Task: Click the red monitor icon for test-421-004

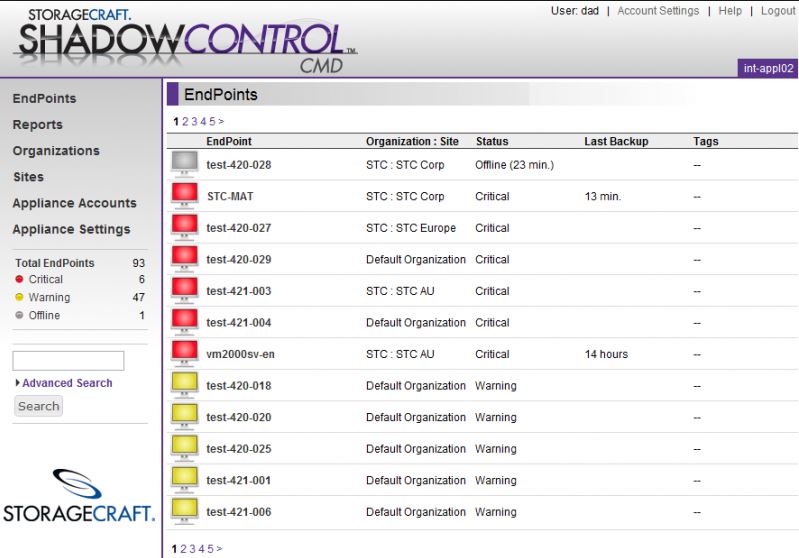Action: 184,322
